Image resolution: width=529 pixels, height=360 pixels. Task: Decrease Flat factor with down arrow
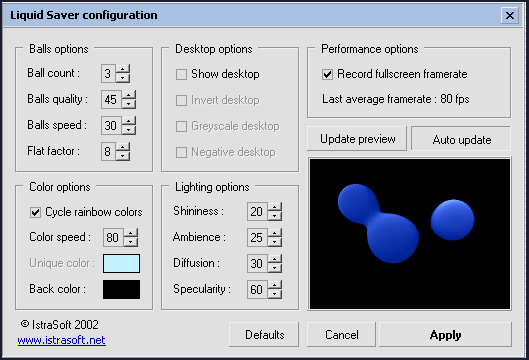(x=123, y=156)
